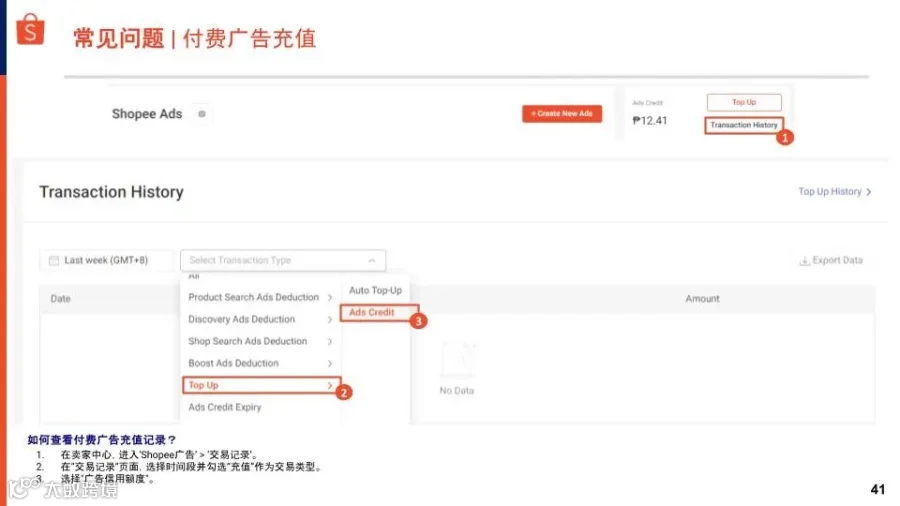Expand the Product Search Ads Deduction chevron

tap(330, 297)
